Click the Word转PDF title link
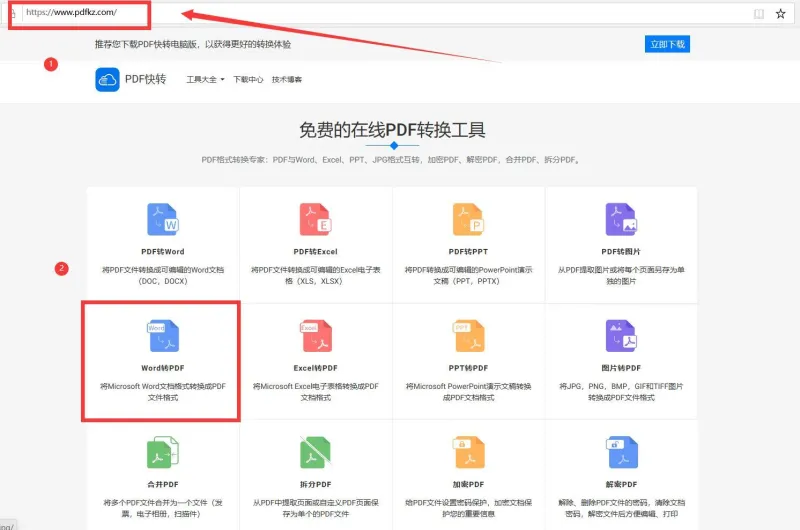This screenshot has height=530, width=800. click(163, 368)
